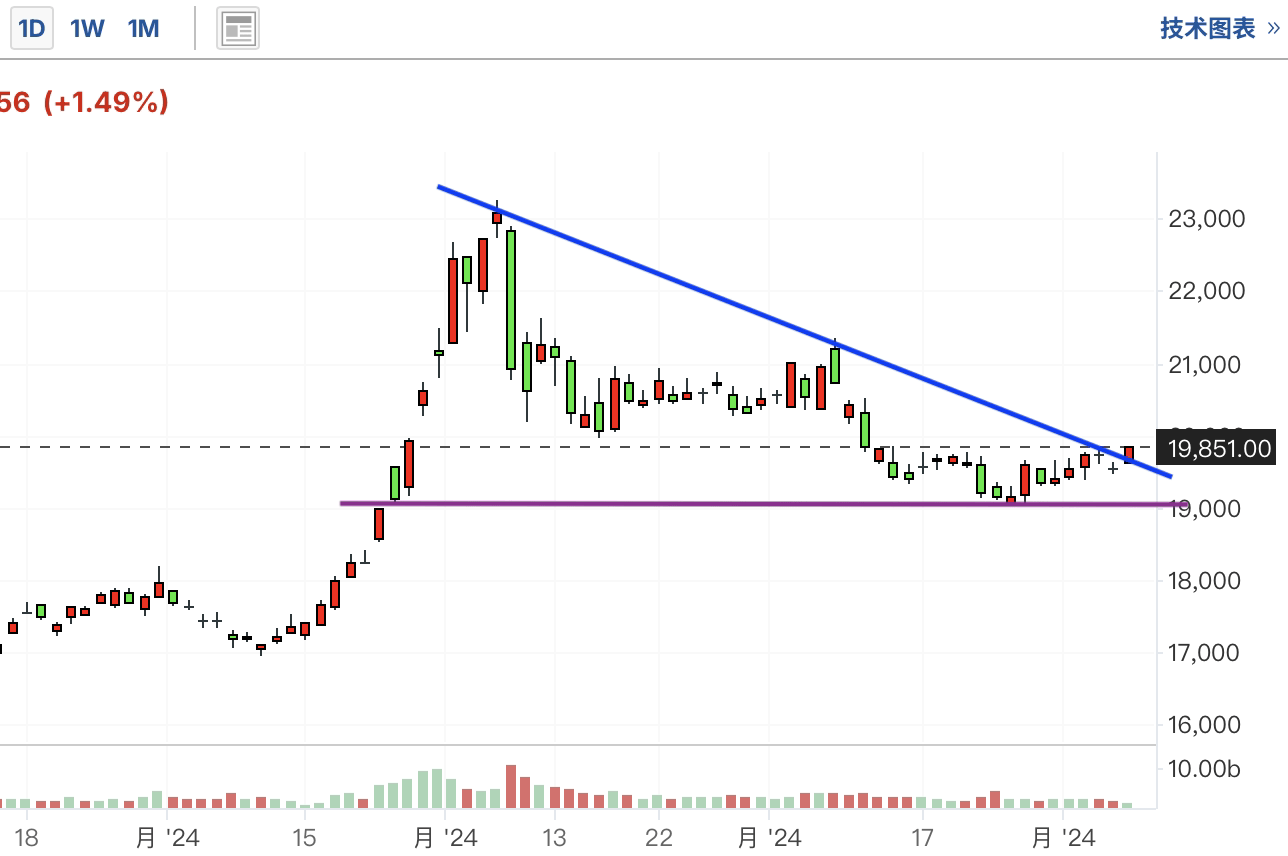Click the 19,851.00 current price label
Screen dimensions: 1288x856
[1216, 448]
